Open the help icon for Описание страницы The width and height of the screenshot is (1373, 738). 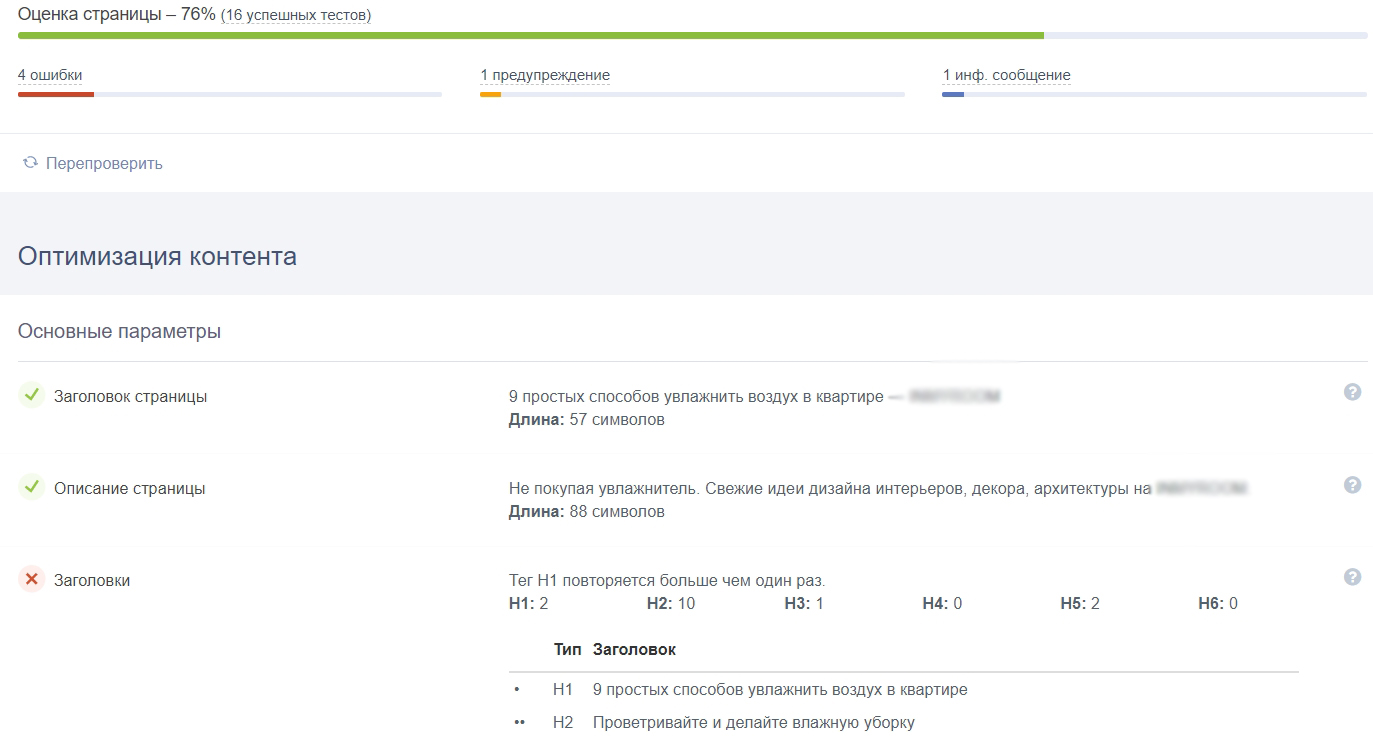(1352, 484)
